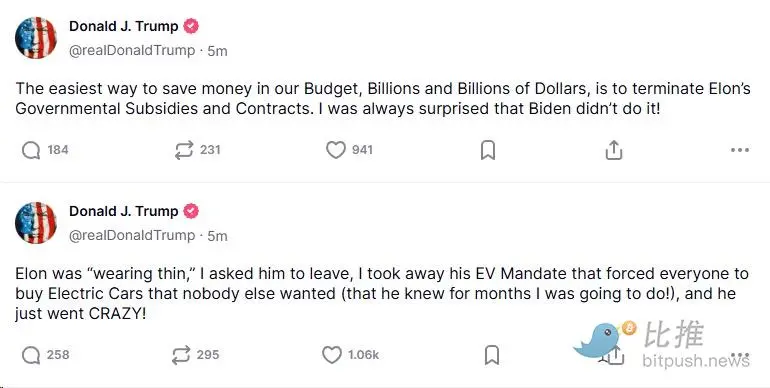Open profile avatar on first post
The width and height of the screenshot is (770, 388).
36,38
